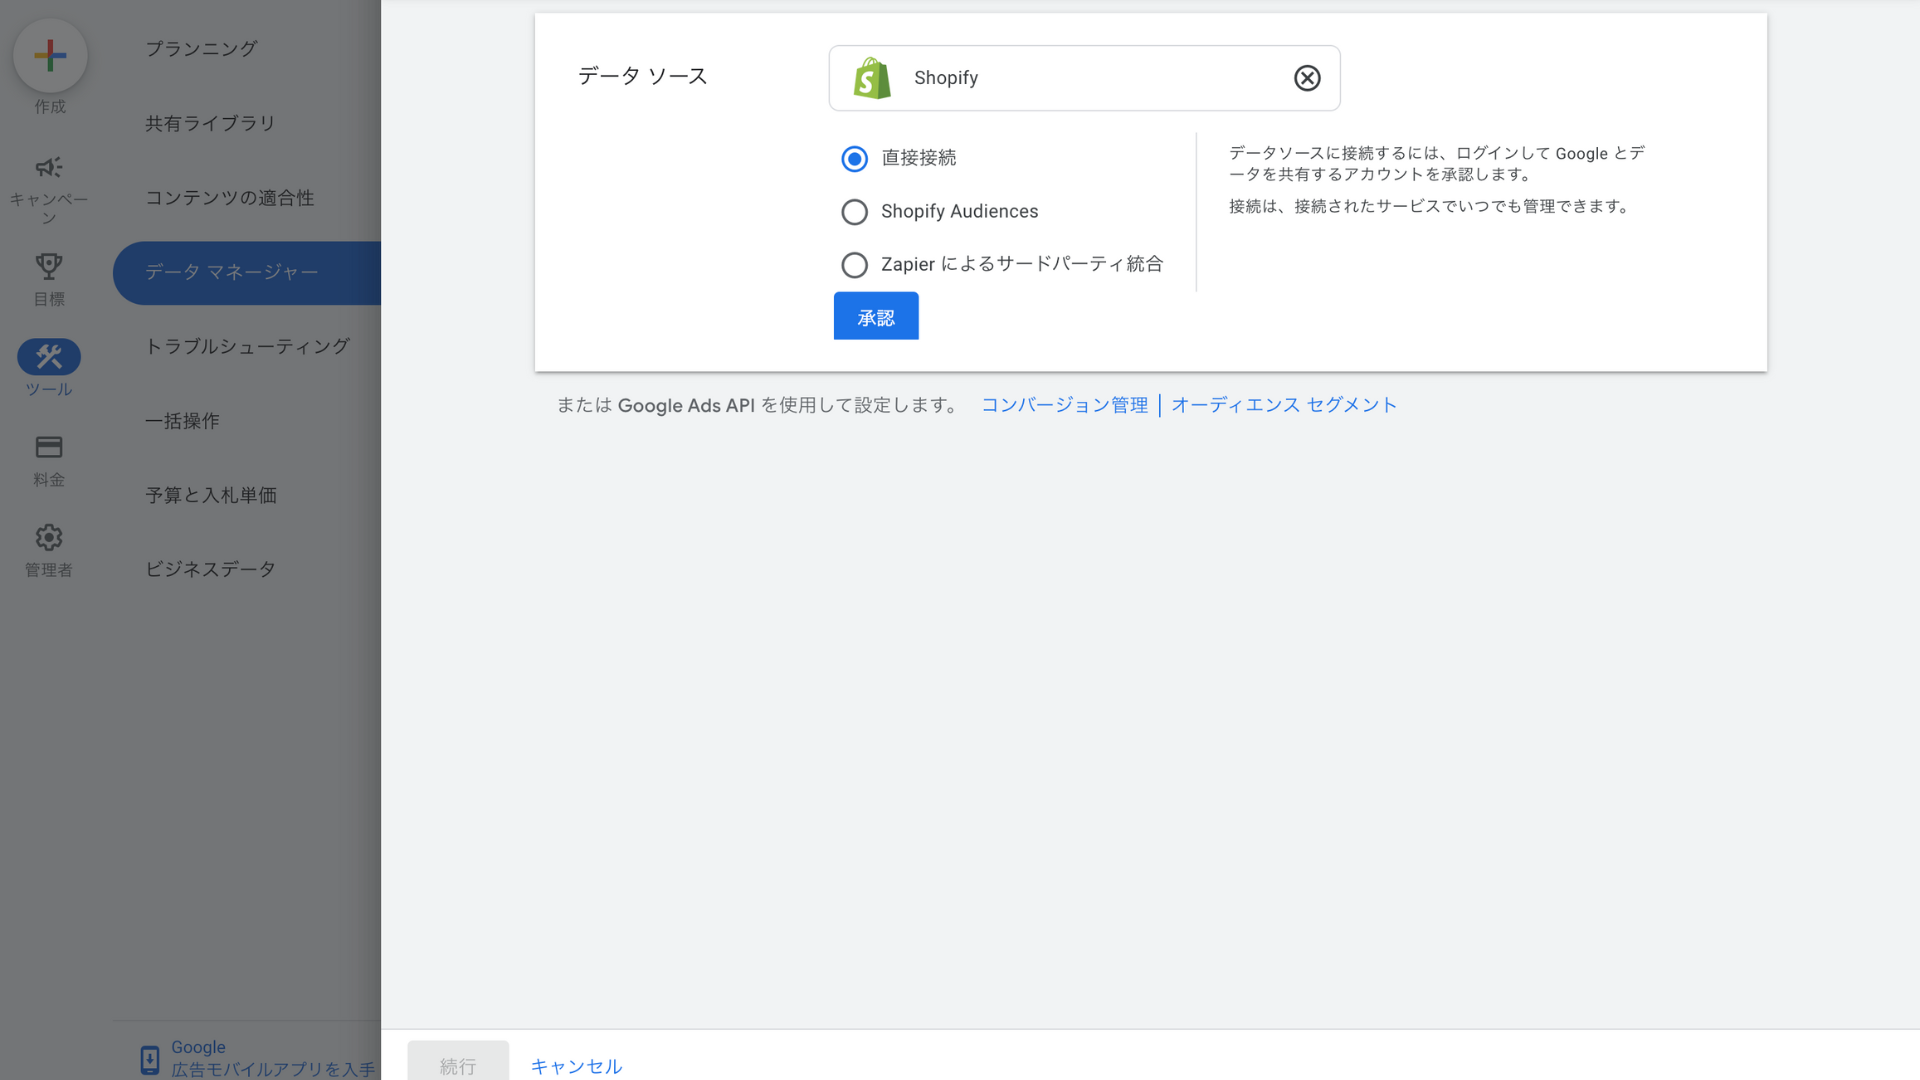This screenshot has height=1080, width=1920.
Task: Click the blue 承認 authorize button
Action: (876, 317)
